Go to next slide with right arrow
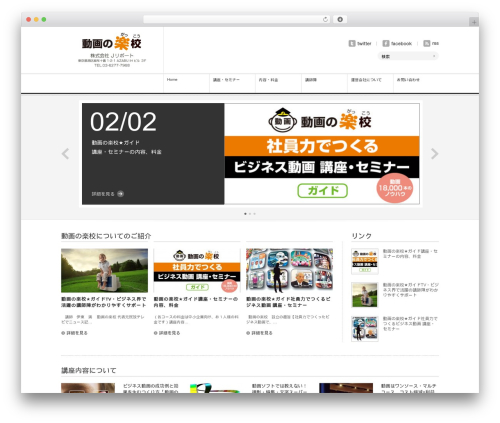The image size is (500, 423). pyautogui.click(x=434, y=154)
